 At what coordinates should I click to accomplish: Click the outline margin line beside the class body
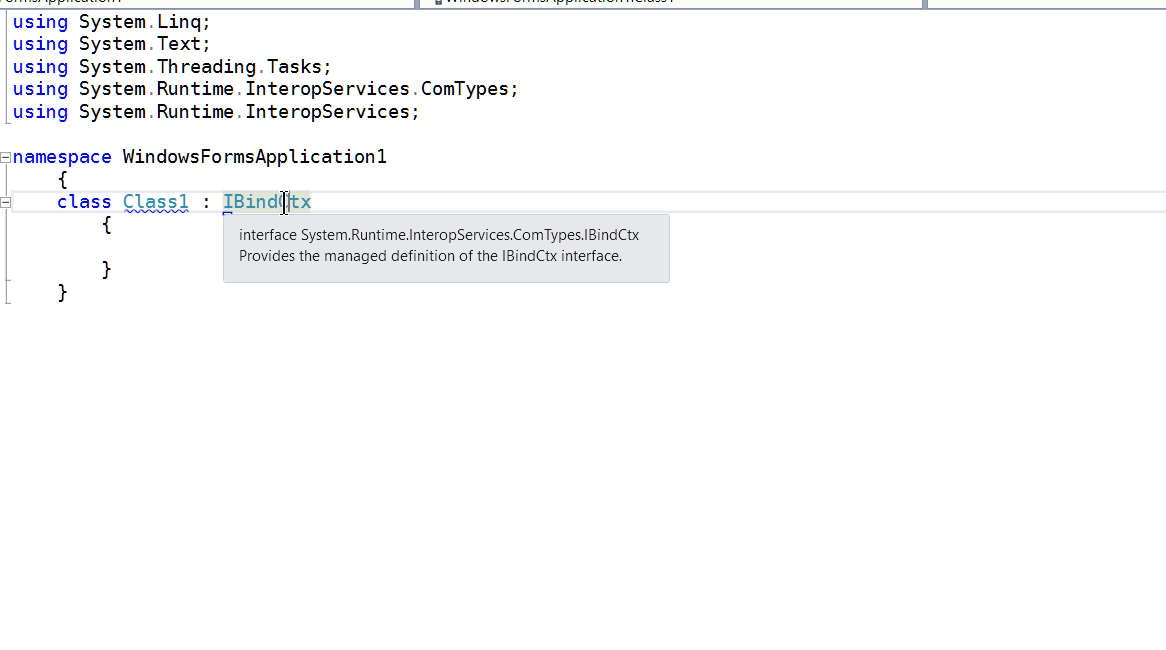(8, 245)
